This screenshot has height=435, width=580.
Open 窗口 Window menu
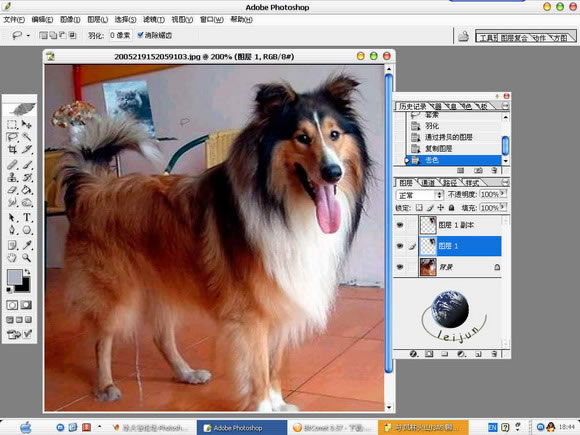point(212,20)
